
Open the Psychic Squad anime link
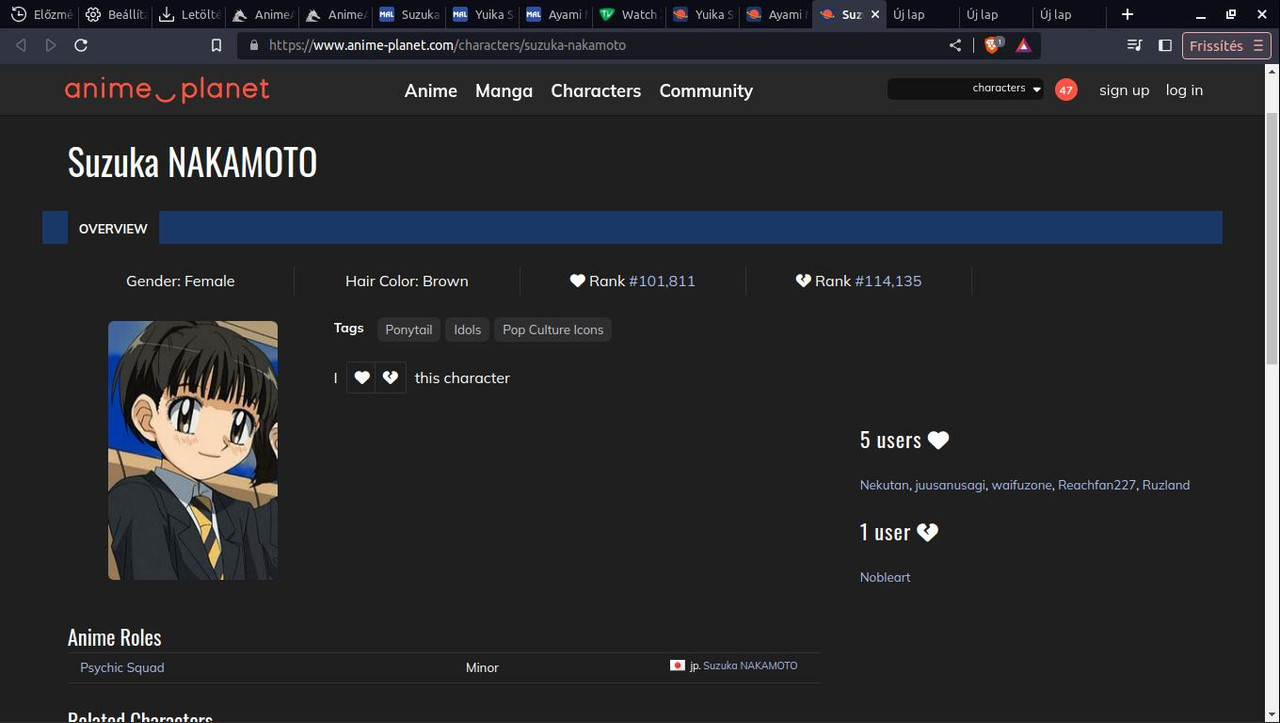[122, 667]
